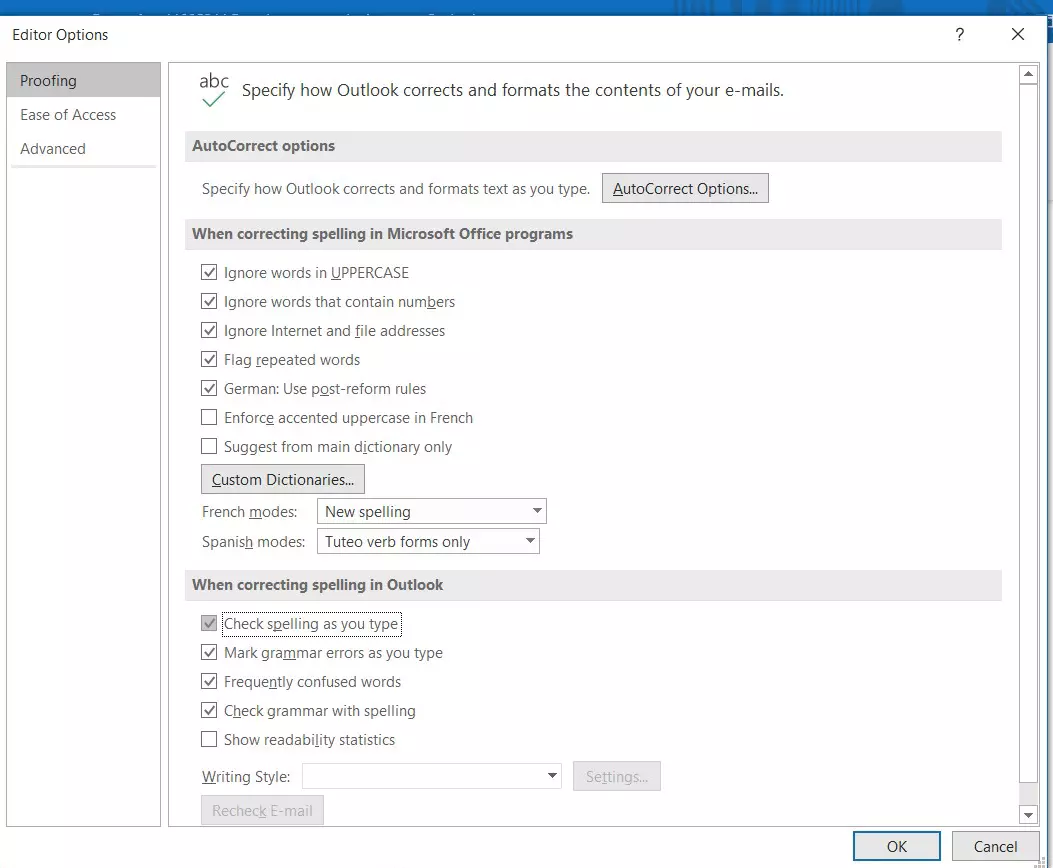Expand the Writing Style dropdown

550,775
